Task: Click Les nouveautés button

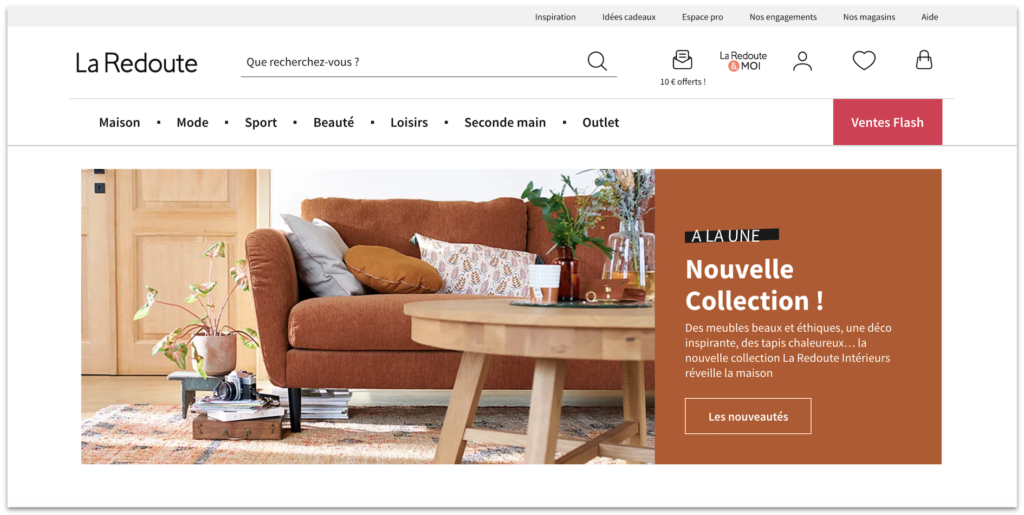Action: tap(748, 416)
